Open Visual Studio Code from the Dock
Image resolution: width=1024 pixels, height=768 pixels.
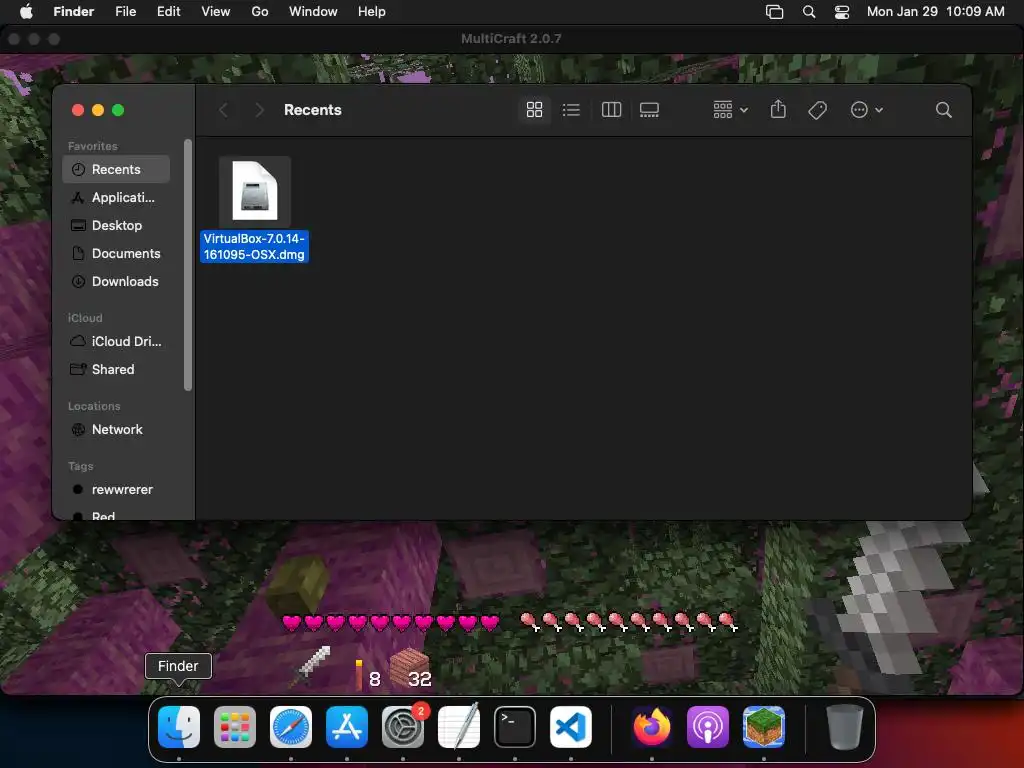[x=571, y=727]
